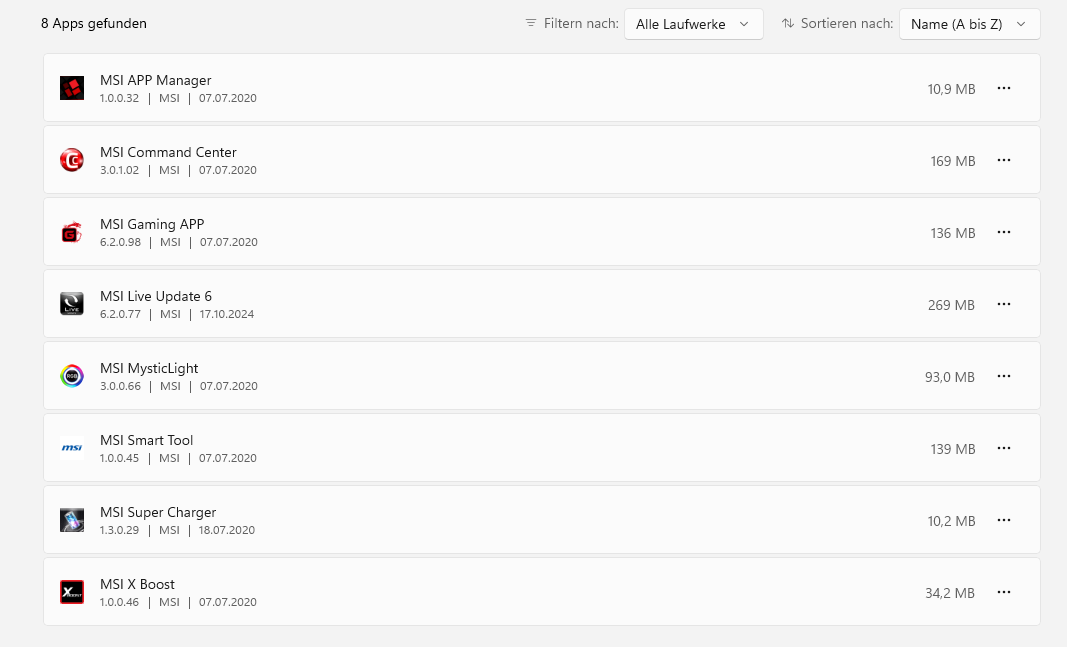This screenshot has height=647, width=1067.
Task: Open more options for MSI APP Manager
Action: tap(1004, 88)
